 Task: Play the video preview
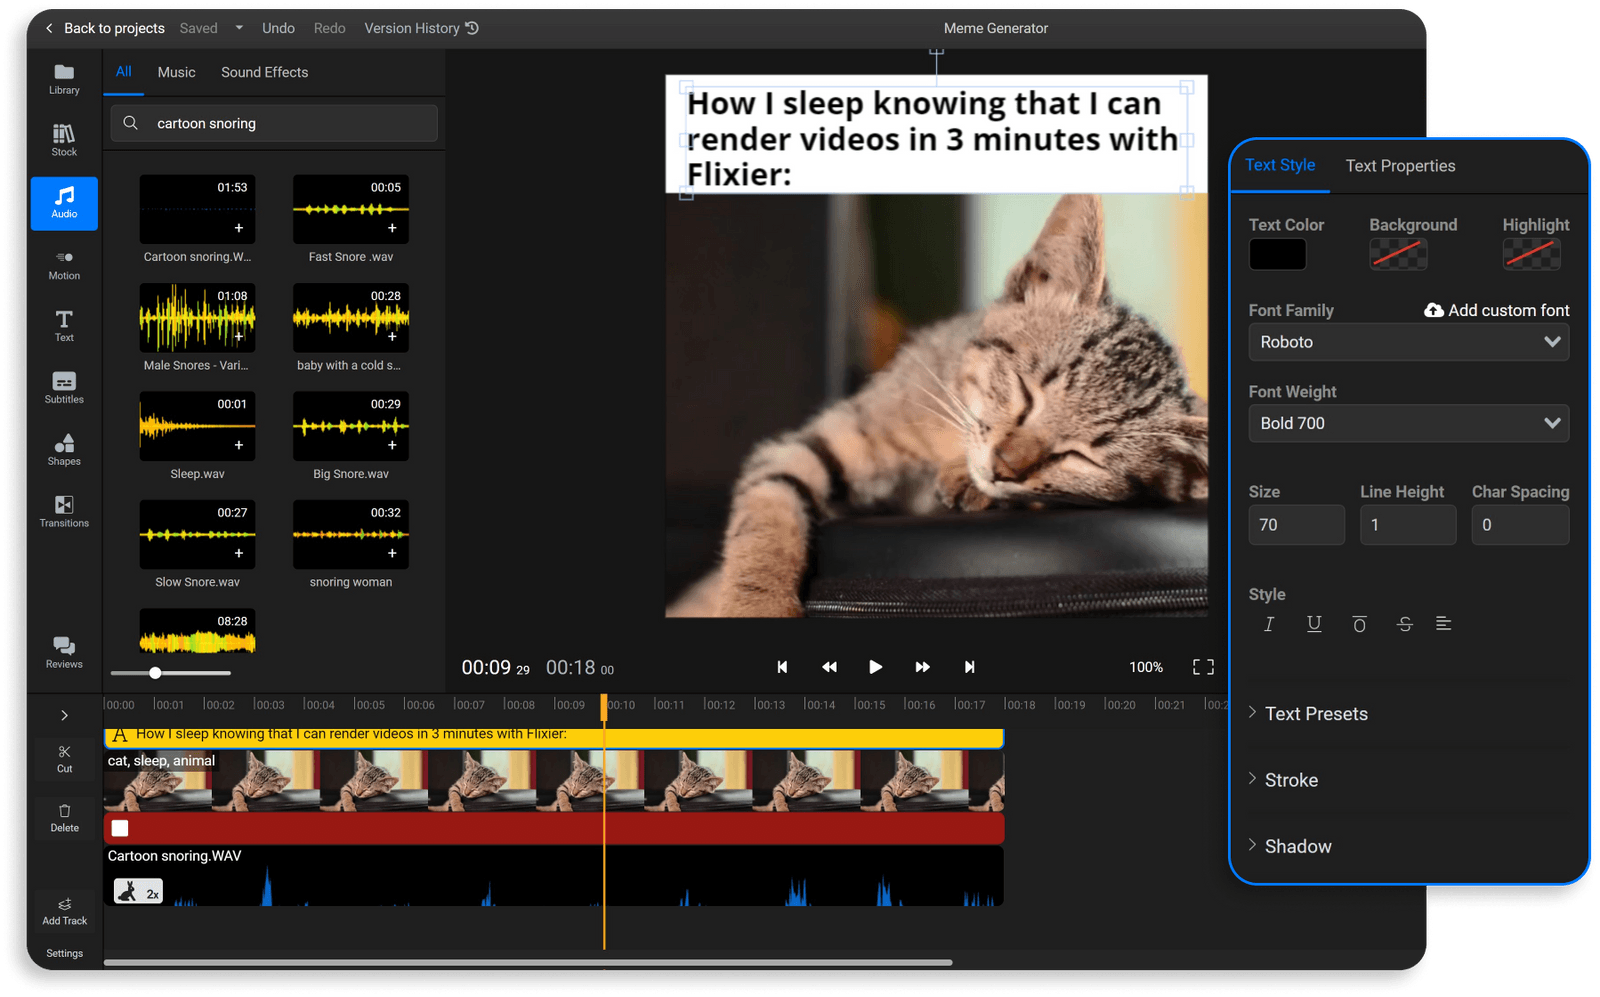tap(875, 667)
